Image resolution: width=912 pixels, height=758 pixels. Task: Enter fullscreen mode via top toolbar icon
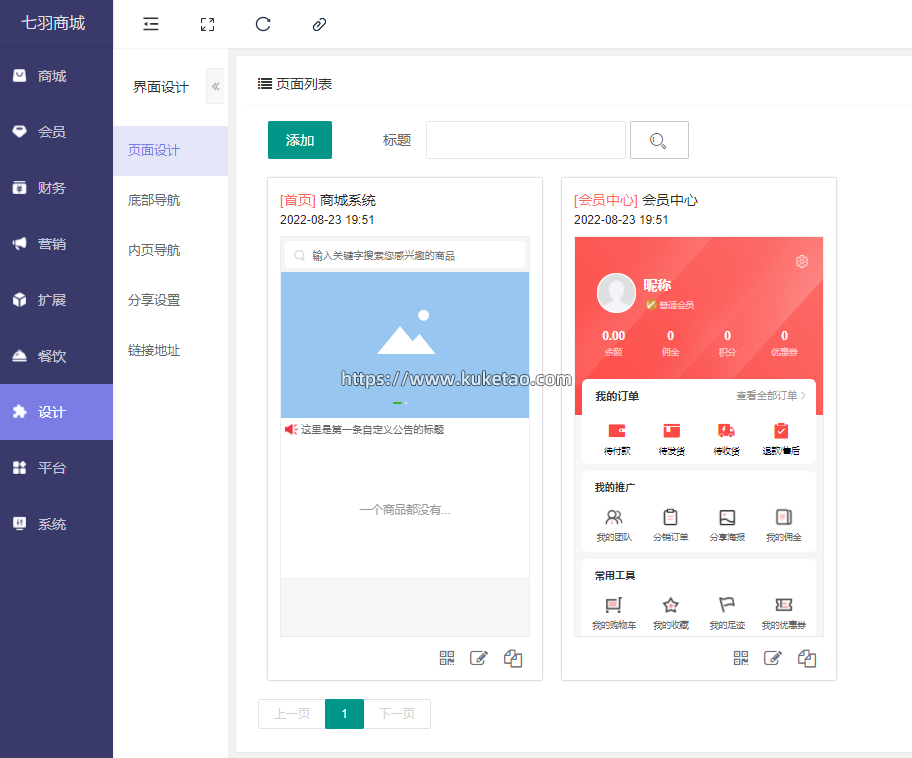[x=207, y=24]
